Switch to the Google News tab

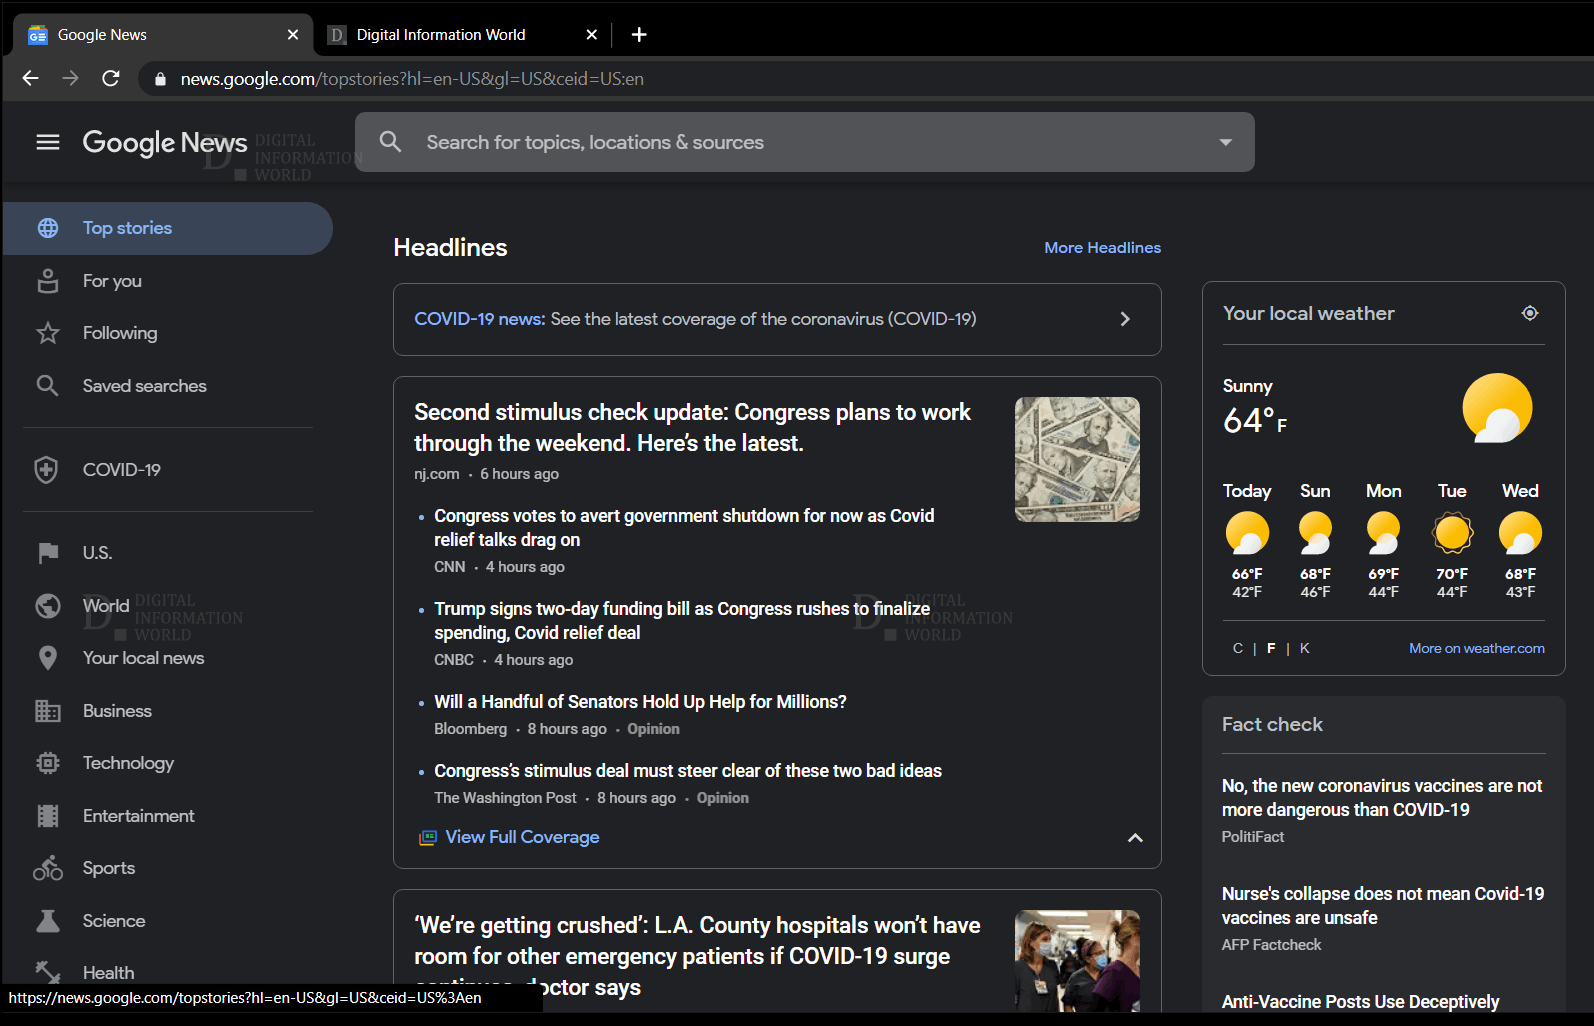(162, 35)
